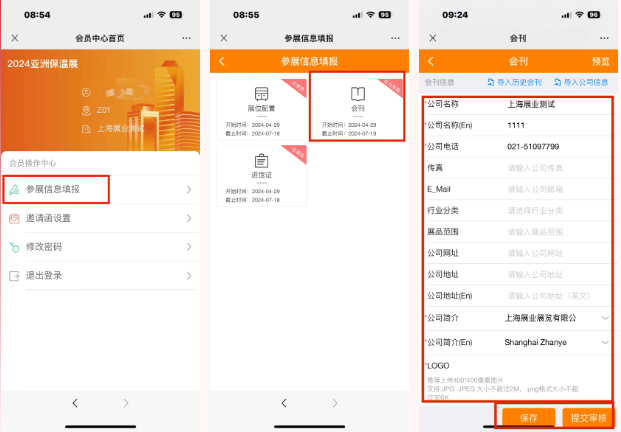621x432 pixels.
Task: Click the 修改密码 key icon
Action: [x=14, y=247]
